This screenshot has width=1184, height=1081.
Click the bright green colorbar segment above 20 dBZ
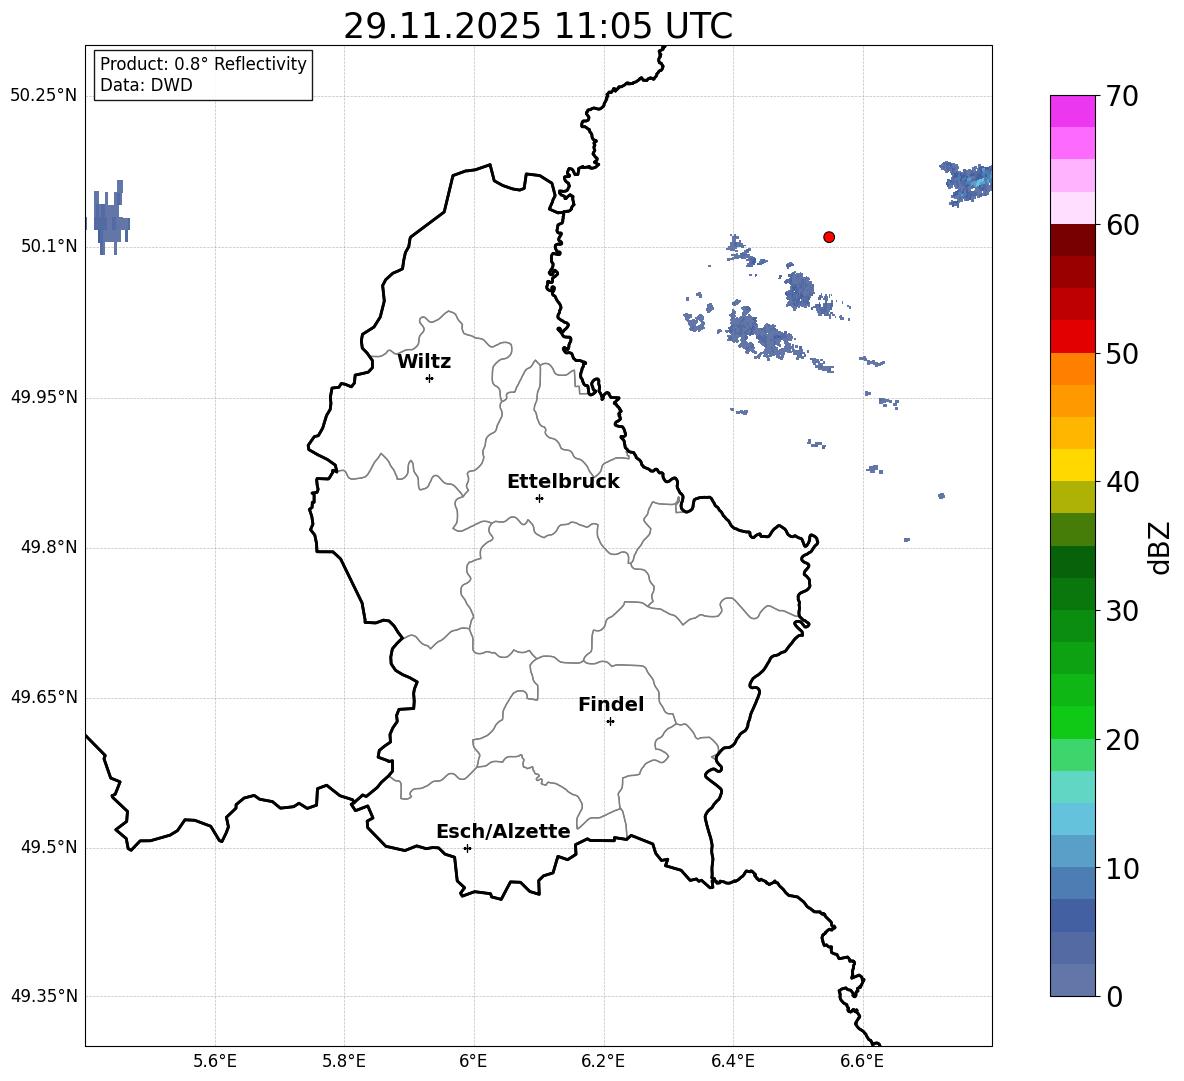[x=1073, y=722]
